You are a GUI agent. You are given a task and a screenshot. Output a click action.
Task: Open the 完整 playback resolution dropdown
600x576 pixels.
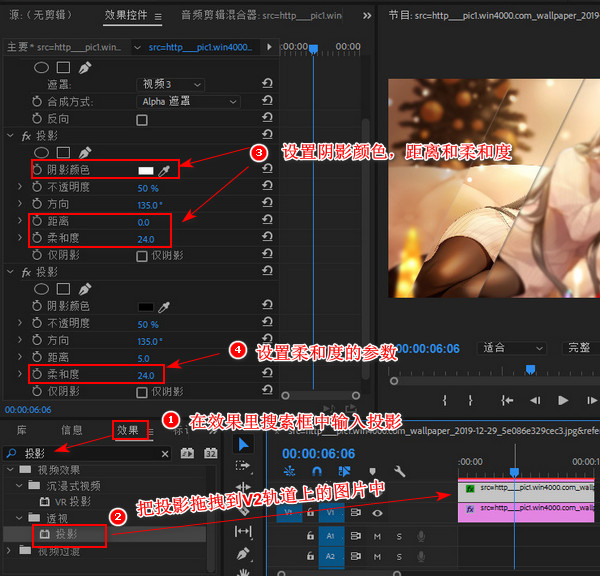pos(581,348)
